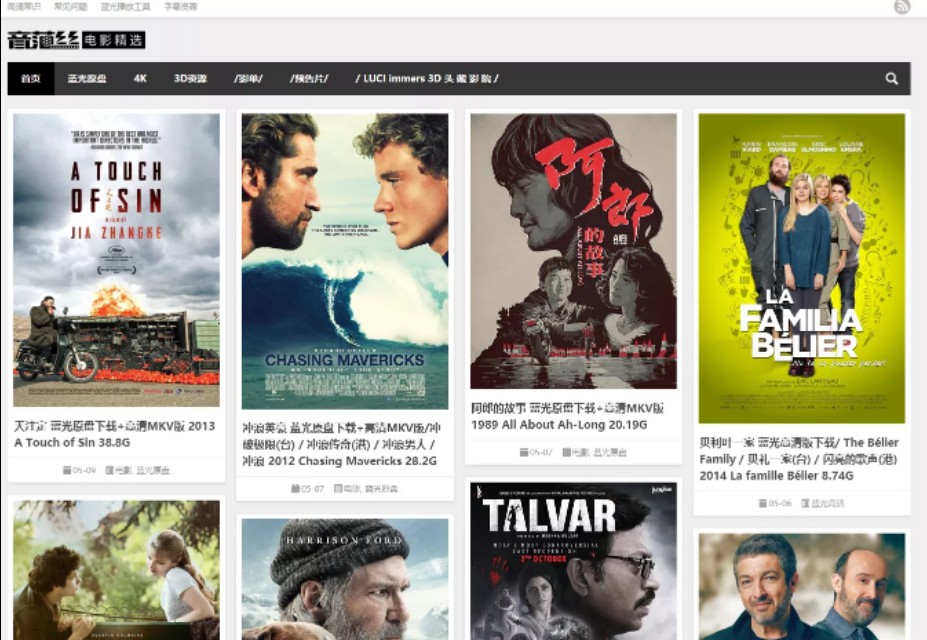Open the /影单/ menu item
The height and width of the screenshot is (640, 927).
click(x=248, y=79)
